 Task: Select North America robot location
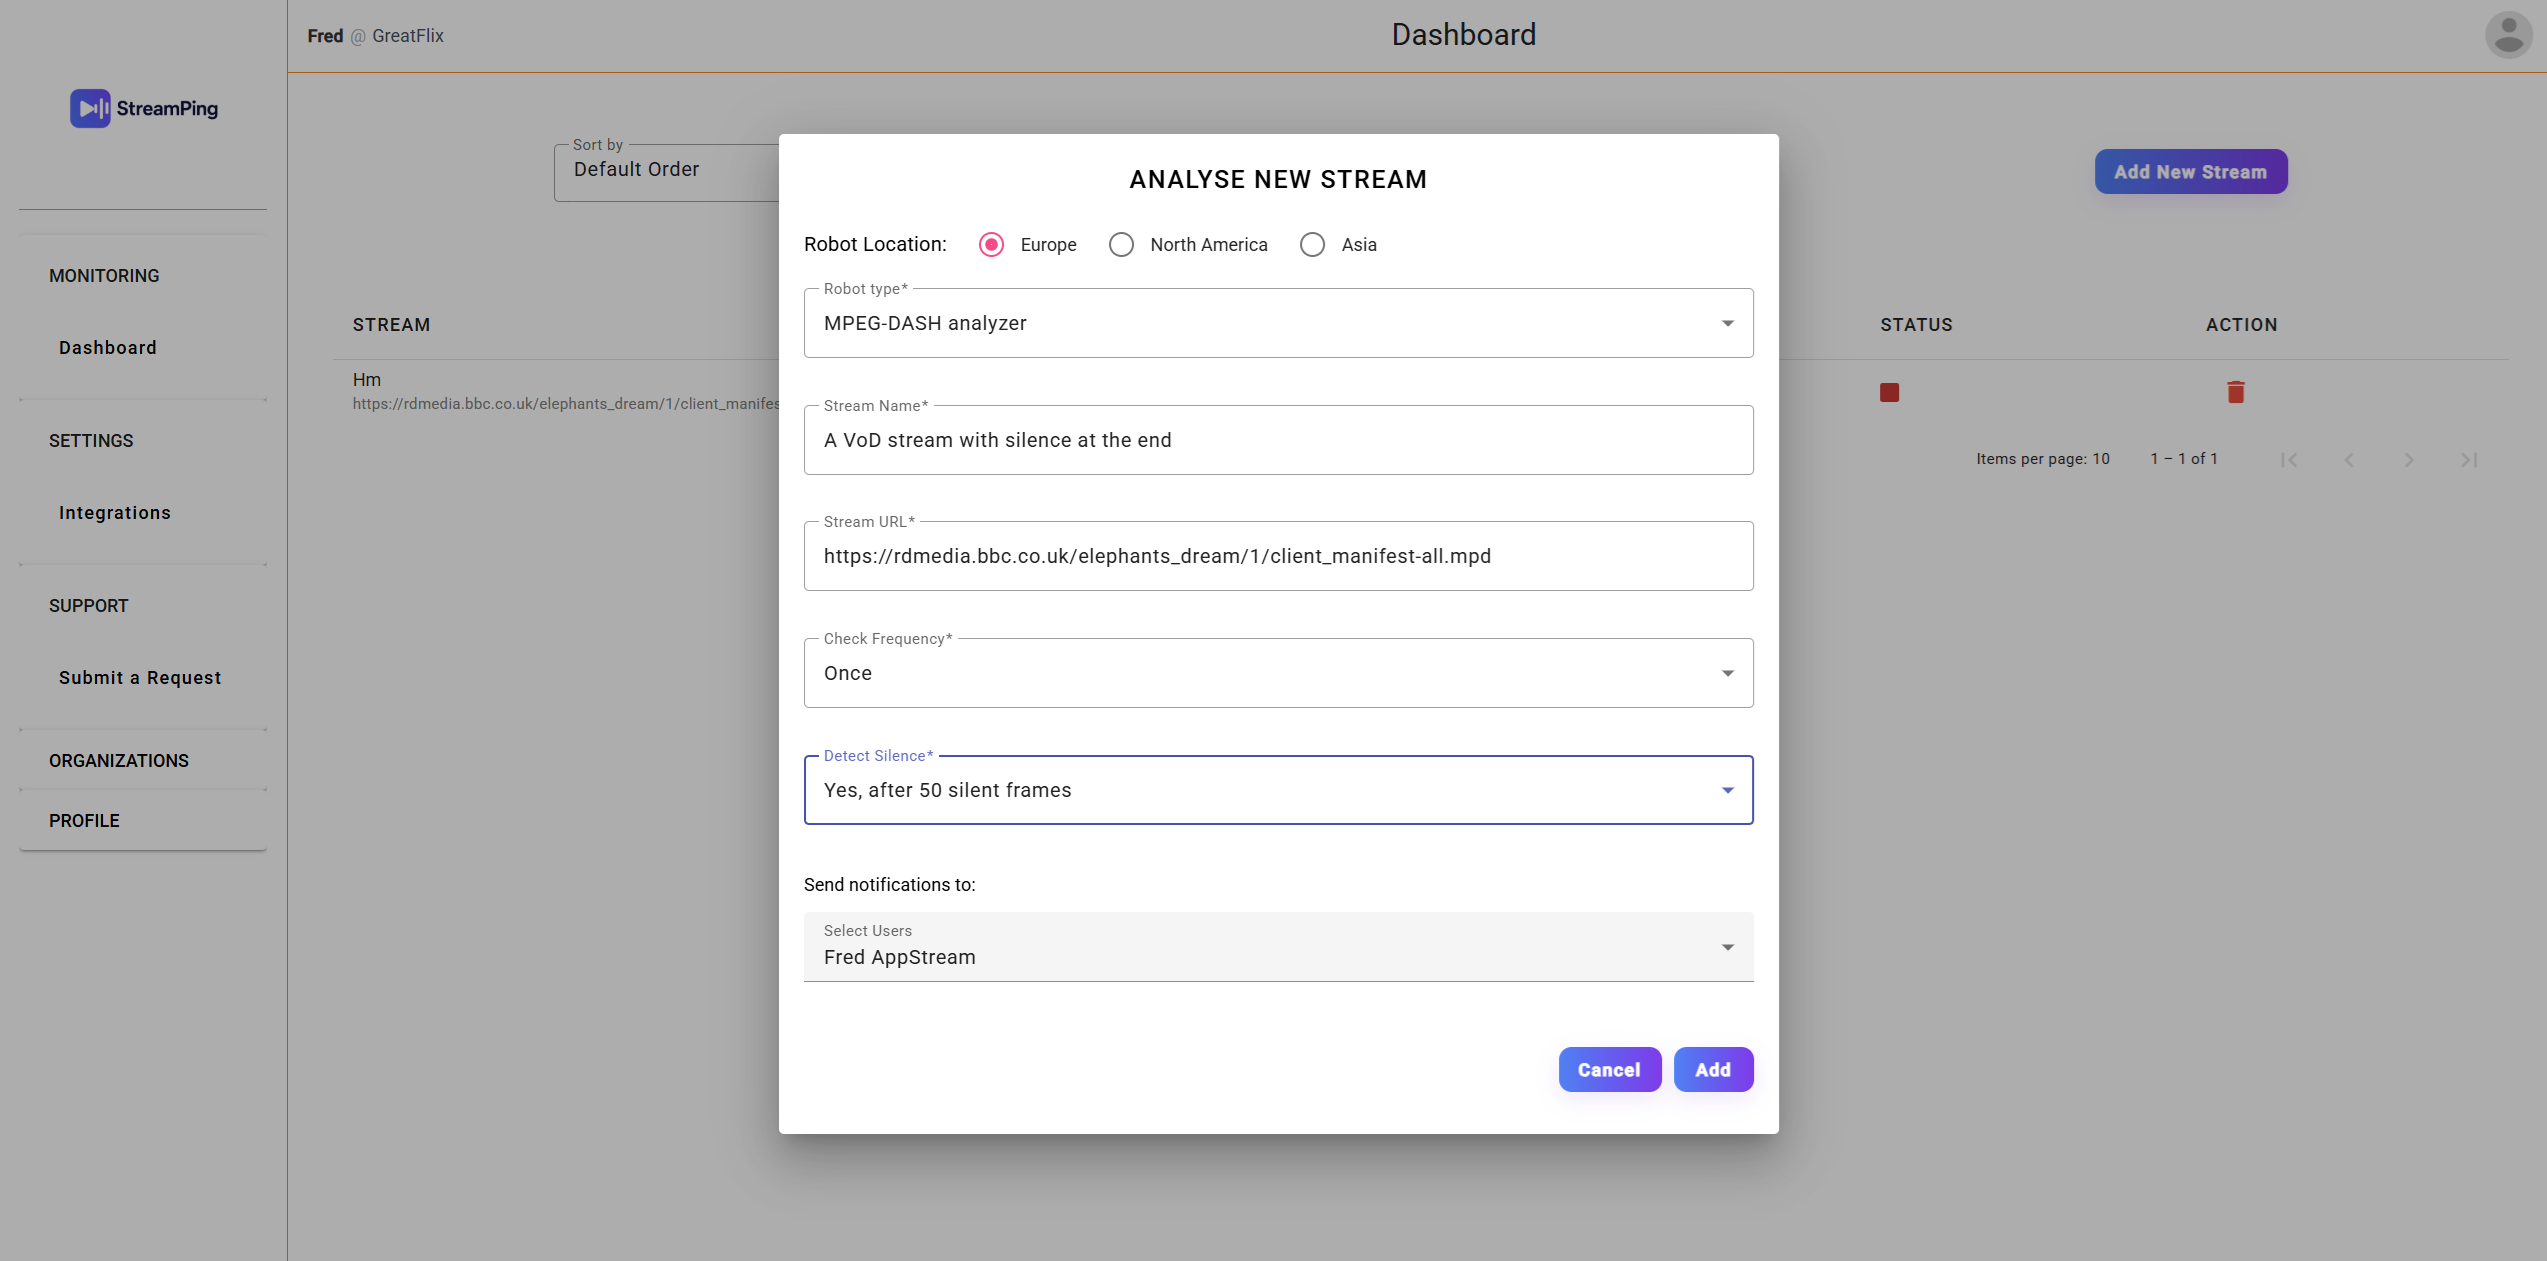click(x=1121, y=245)
